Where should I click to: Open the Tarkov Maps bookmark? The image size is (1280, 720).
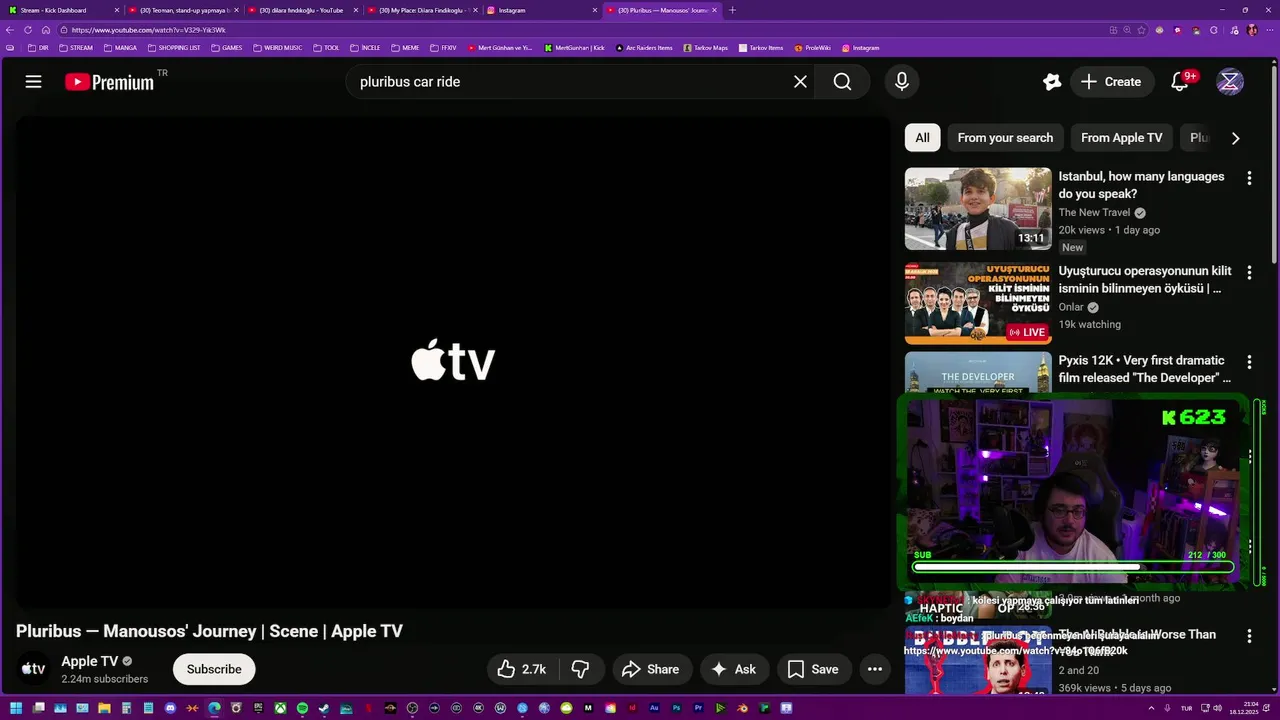[706, 48]
